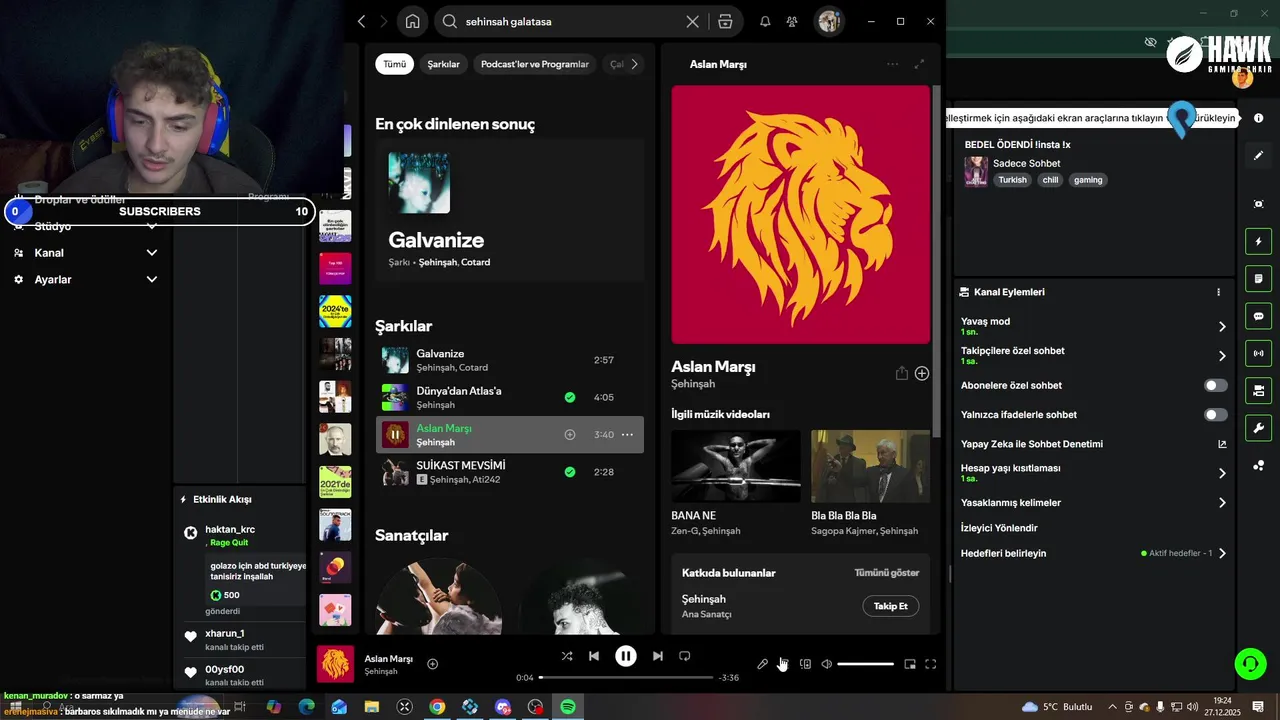Select Podcast'ler ve Programlar filter
The height and width of the screenshot is (720, 1280).
[x=535, y=64]
